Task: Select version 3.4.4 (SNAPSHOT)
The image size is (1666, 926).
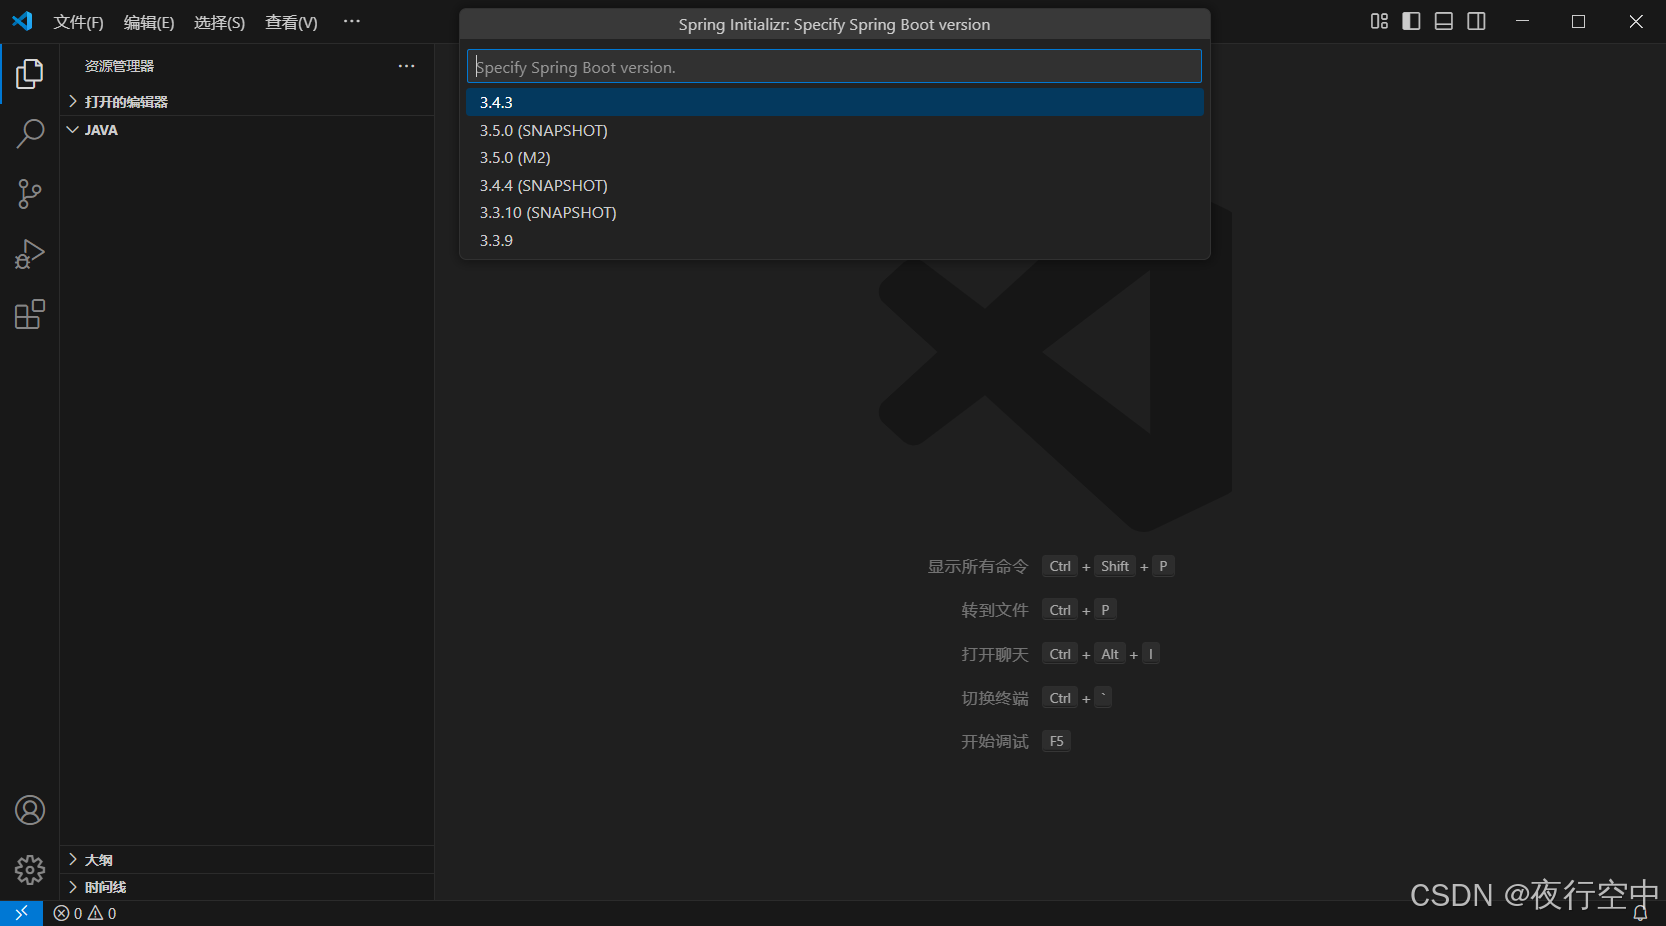Action: click(834, 185)
